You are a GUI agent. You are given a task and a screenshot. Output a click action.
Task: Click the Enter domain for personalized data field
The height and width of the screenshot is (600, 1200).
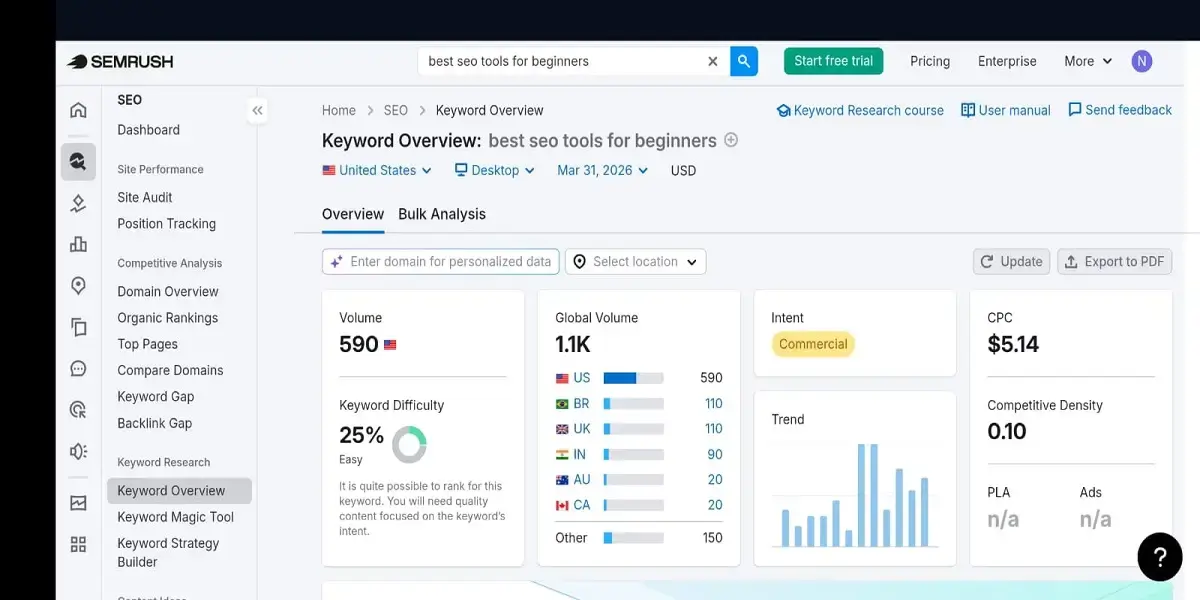point(440,261)
